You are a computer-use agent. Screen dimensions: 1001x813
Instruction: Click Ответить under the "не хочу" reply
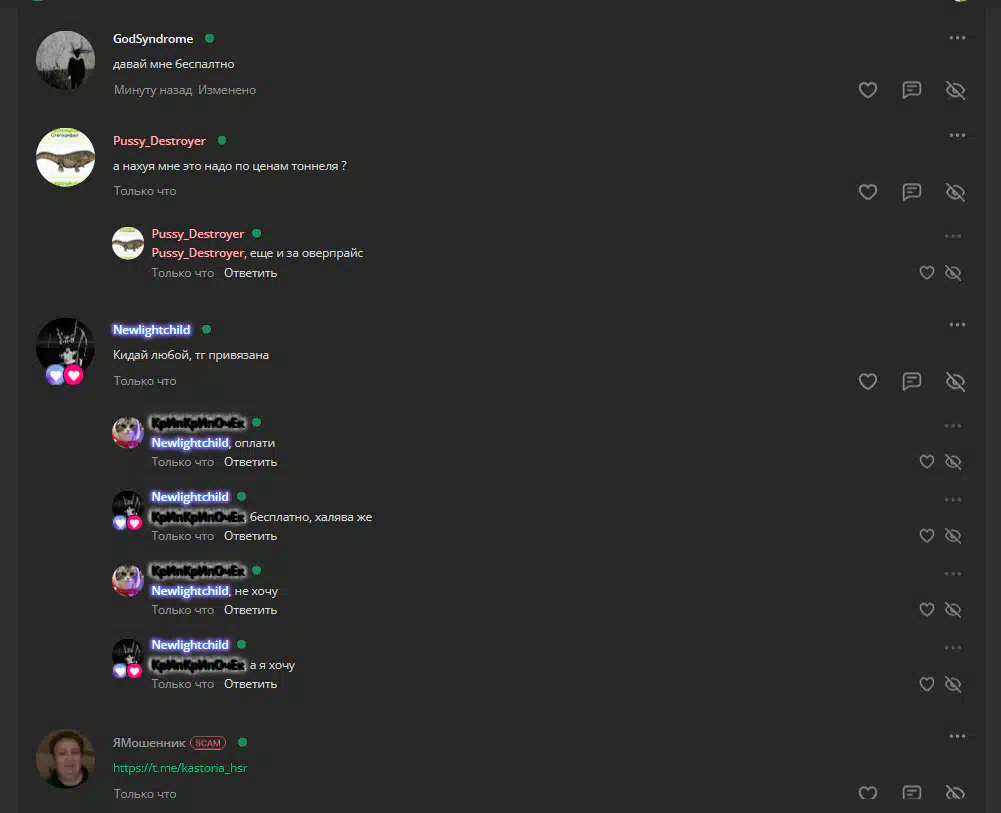pos(250,610)
